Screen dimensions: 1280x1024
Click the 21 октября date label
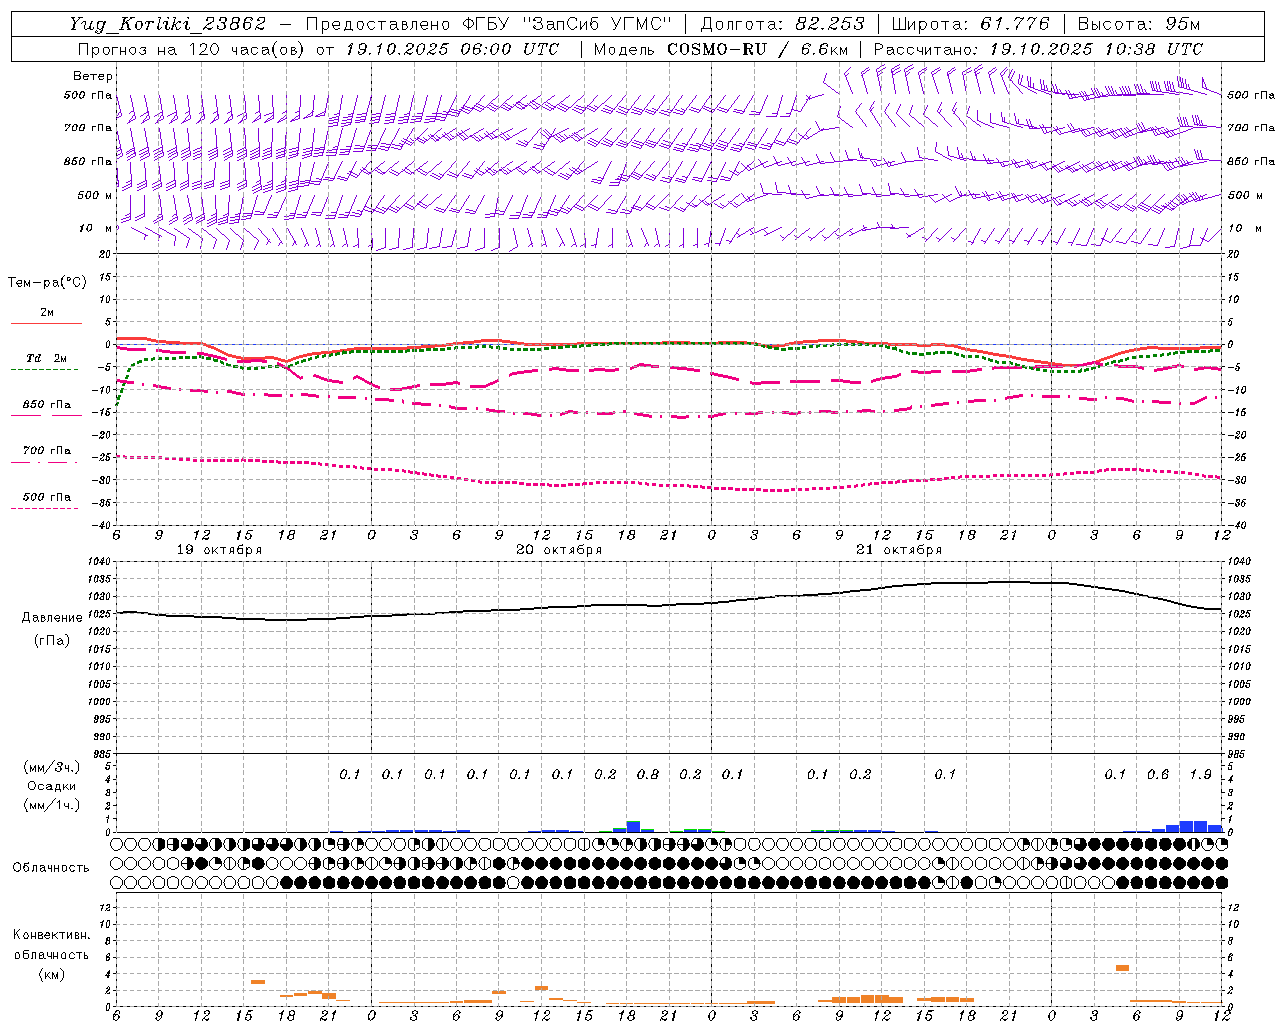tap(899, 550)
